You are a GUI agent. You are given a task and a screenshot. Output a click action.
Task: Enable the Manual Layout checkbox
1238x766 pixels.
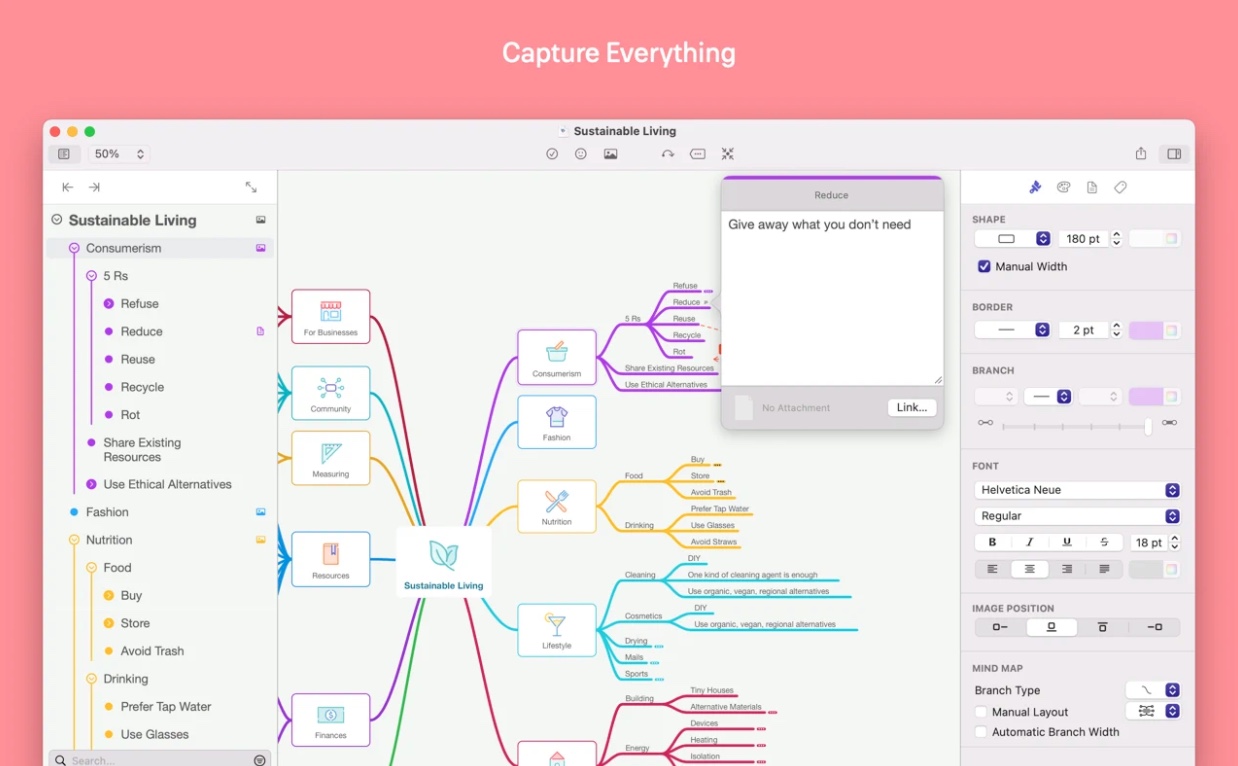[981, 712]
